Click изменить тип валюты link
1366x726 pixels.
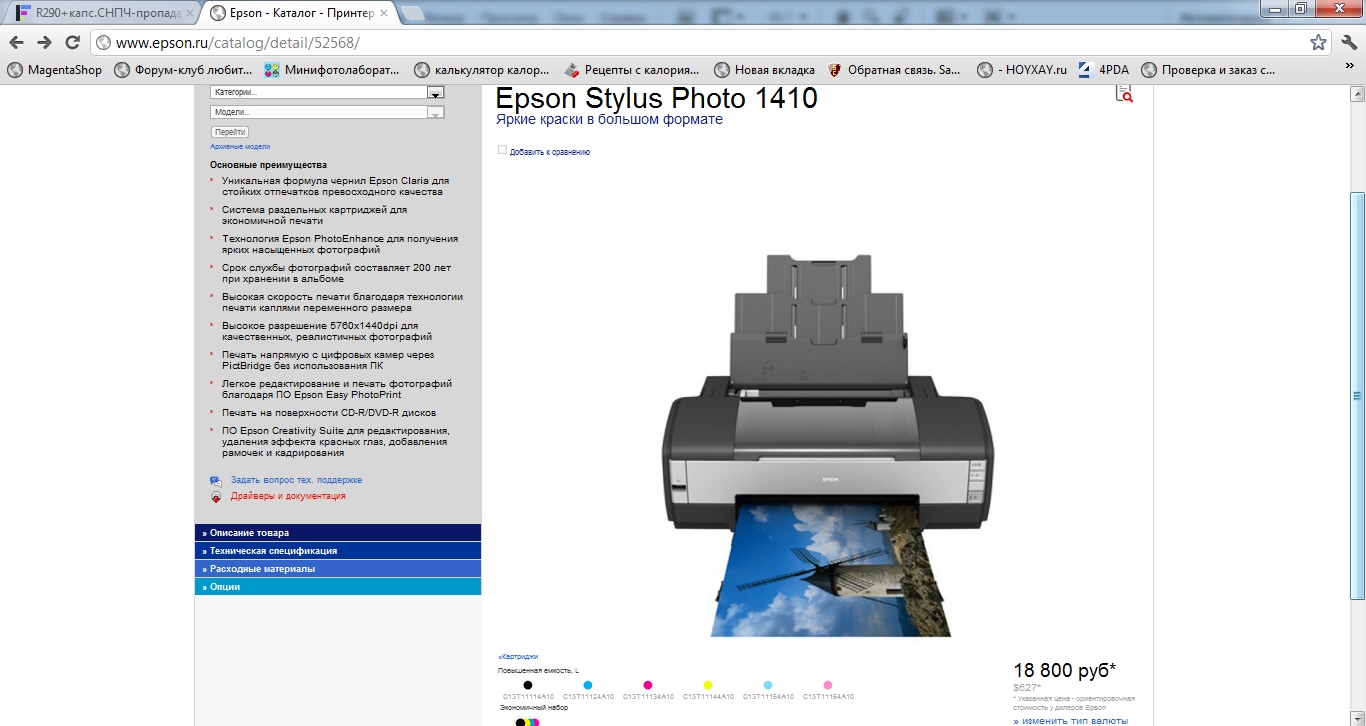coord(1071,721)
